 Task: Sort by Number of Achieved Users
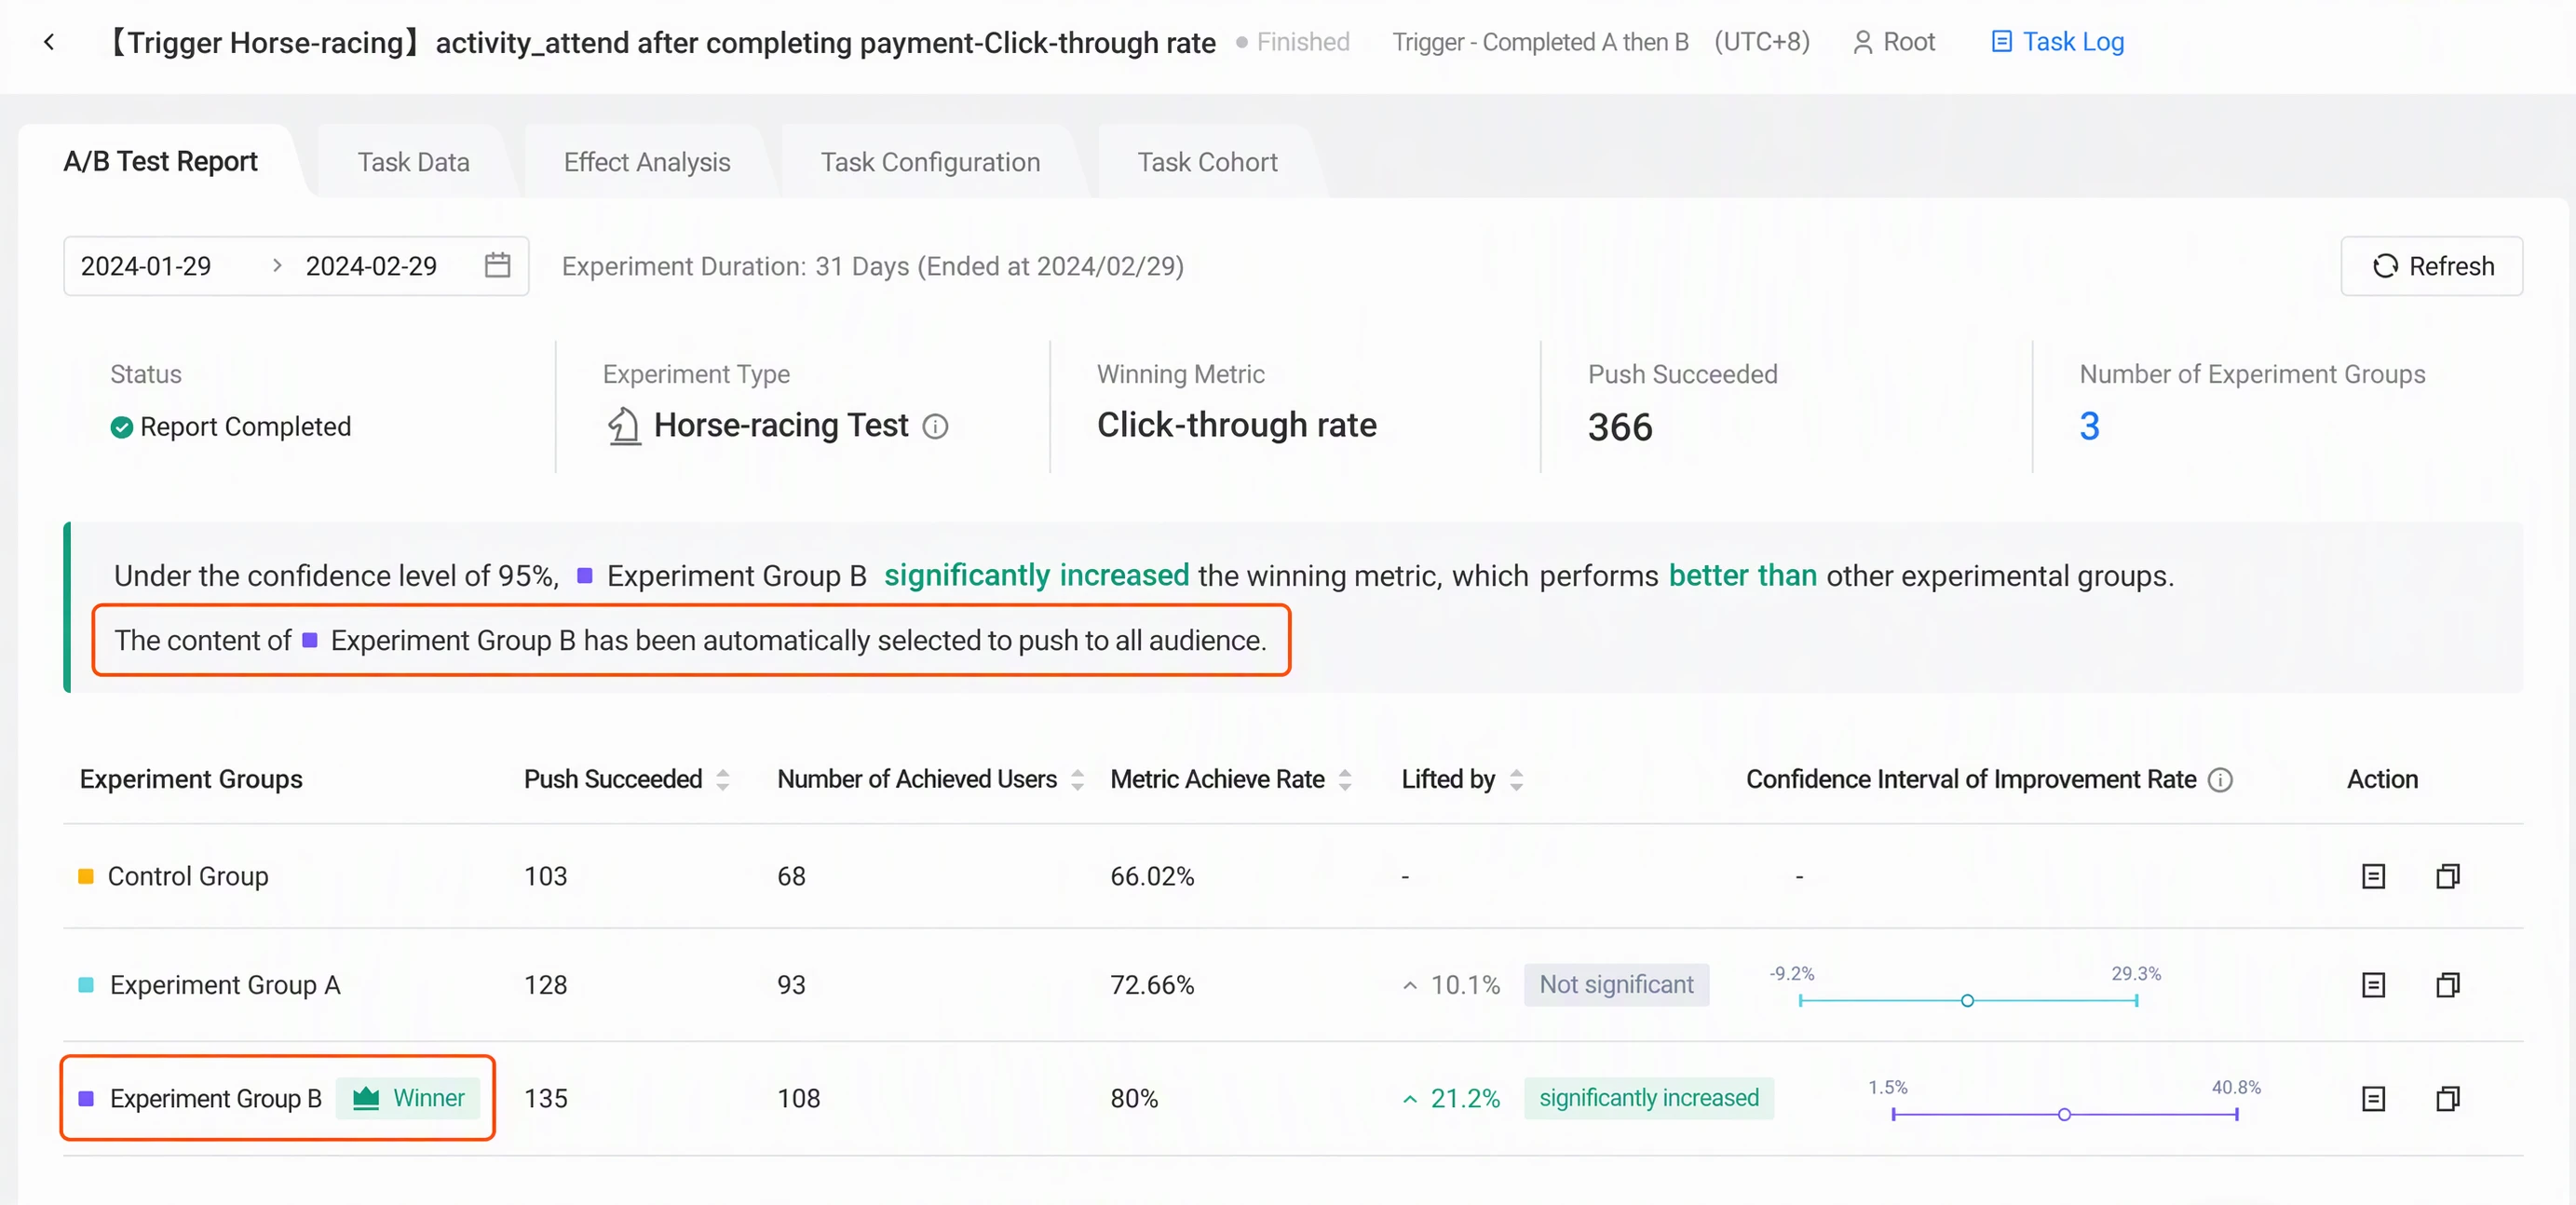[x=1077, y=780]
